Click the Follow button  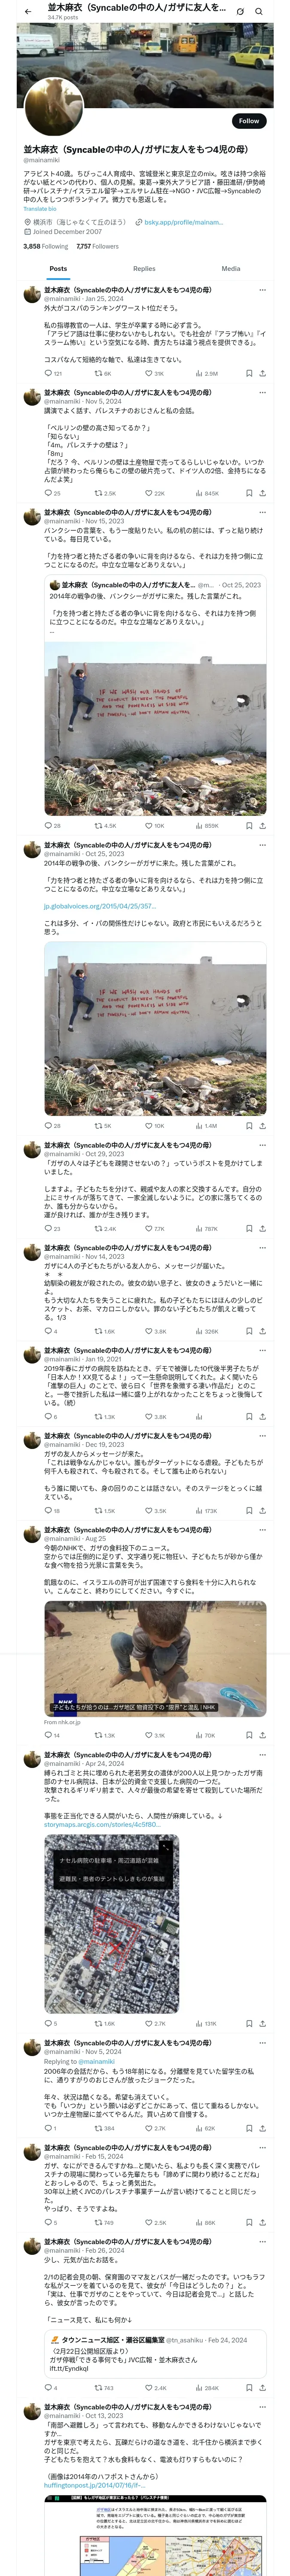(x=248, y=121)
